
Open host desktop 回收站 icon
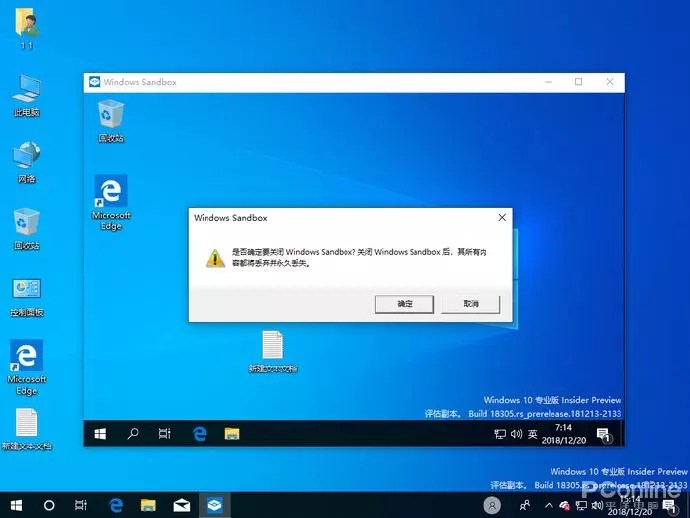pyautogui.click(x=27, y=228)
